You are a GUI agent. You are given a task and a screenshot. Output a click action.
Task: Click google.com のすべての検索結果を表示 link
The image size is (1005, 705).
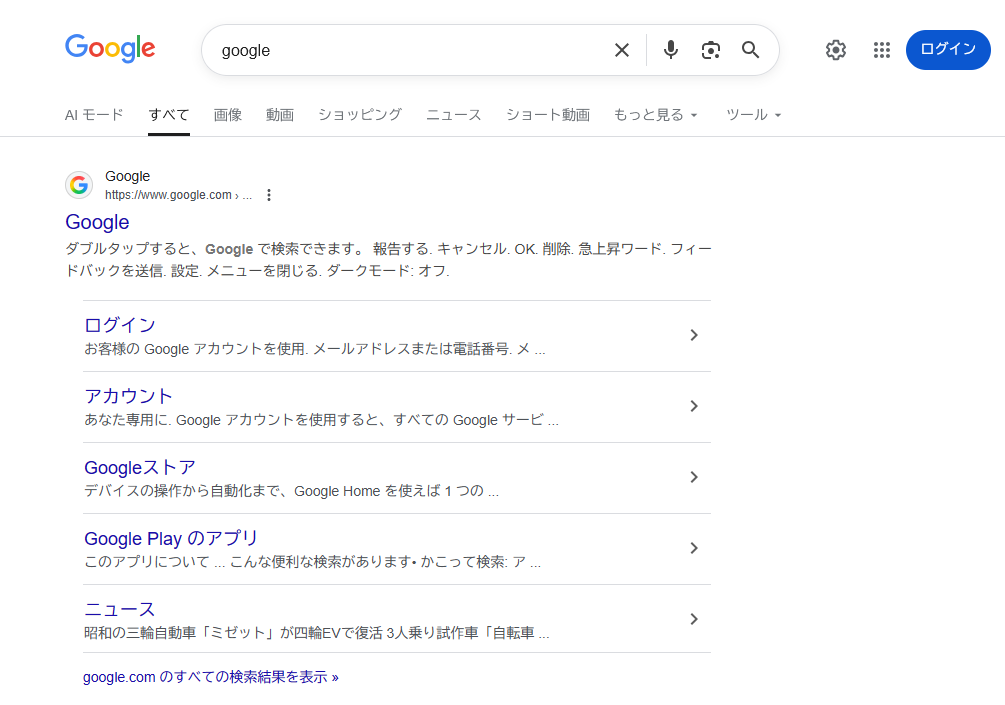[211, 677]
